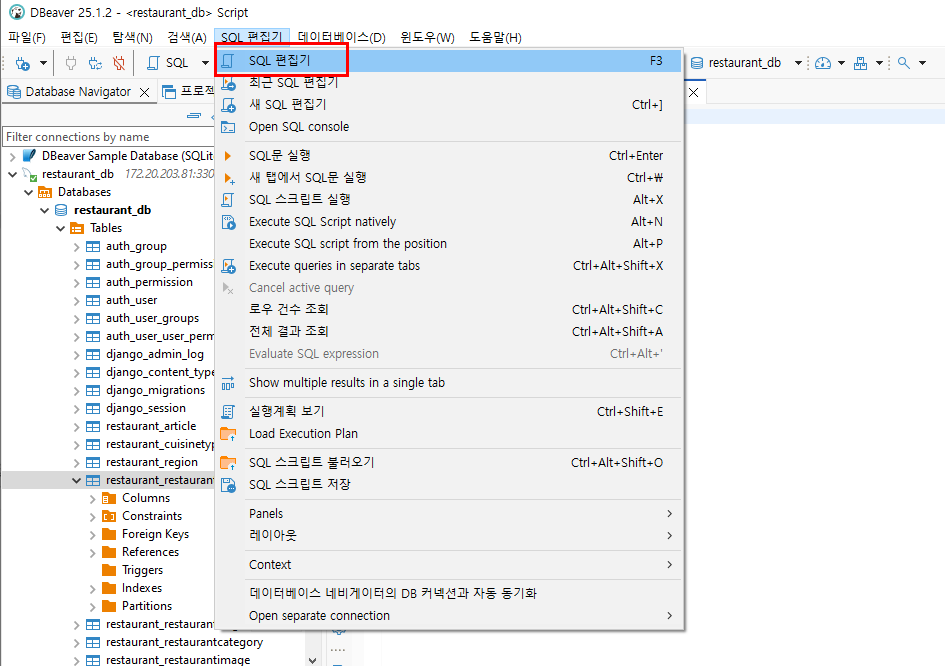
Task: Expand DBeaver Sample Database node
Action: 12,156
